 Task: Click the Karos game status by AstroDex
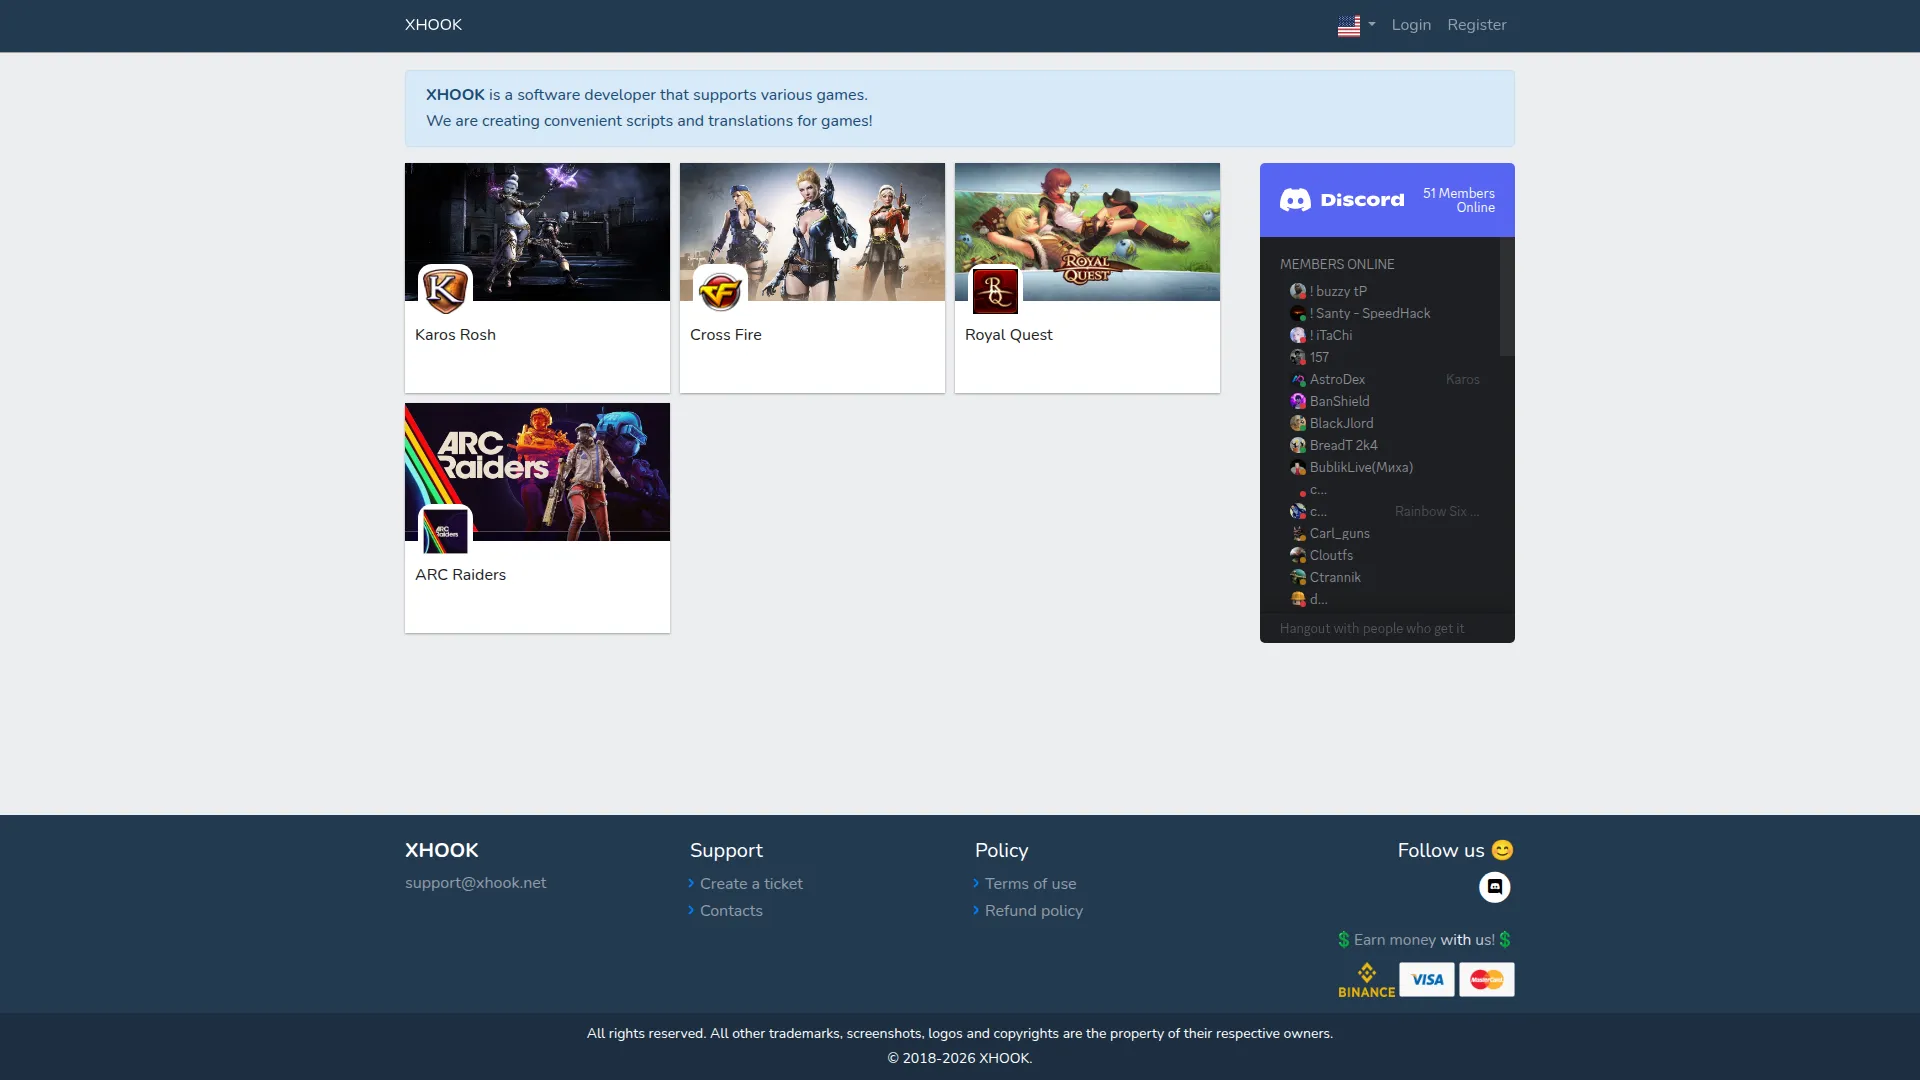coord(1462,379)
